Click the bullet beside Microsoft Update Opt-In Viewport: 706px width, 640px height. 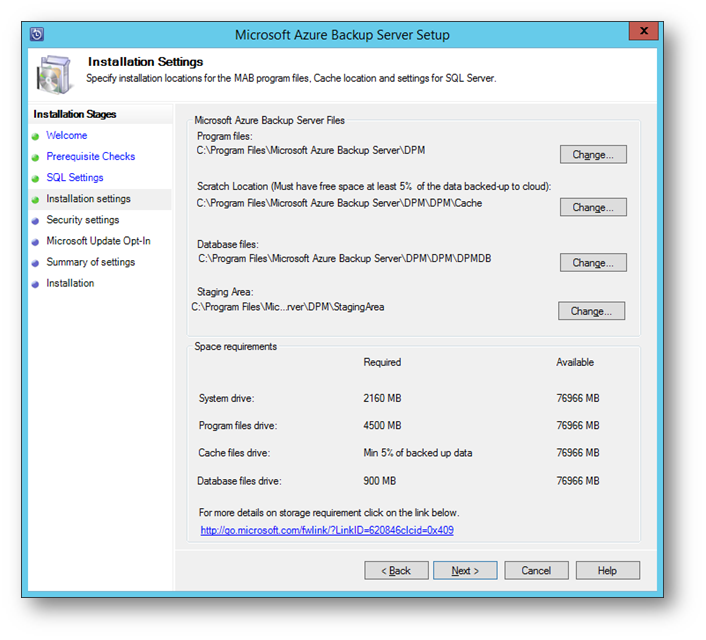pyautogui.click(x=36, y=242)
